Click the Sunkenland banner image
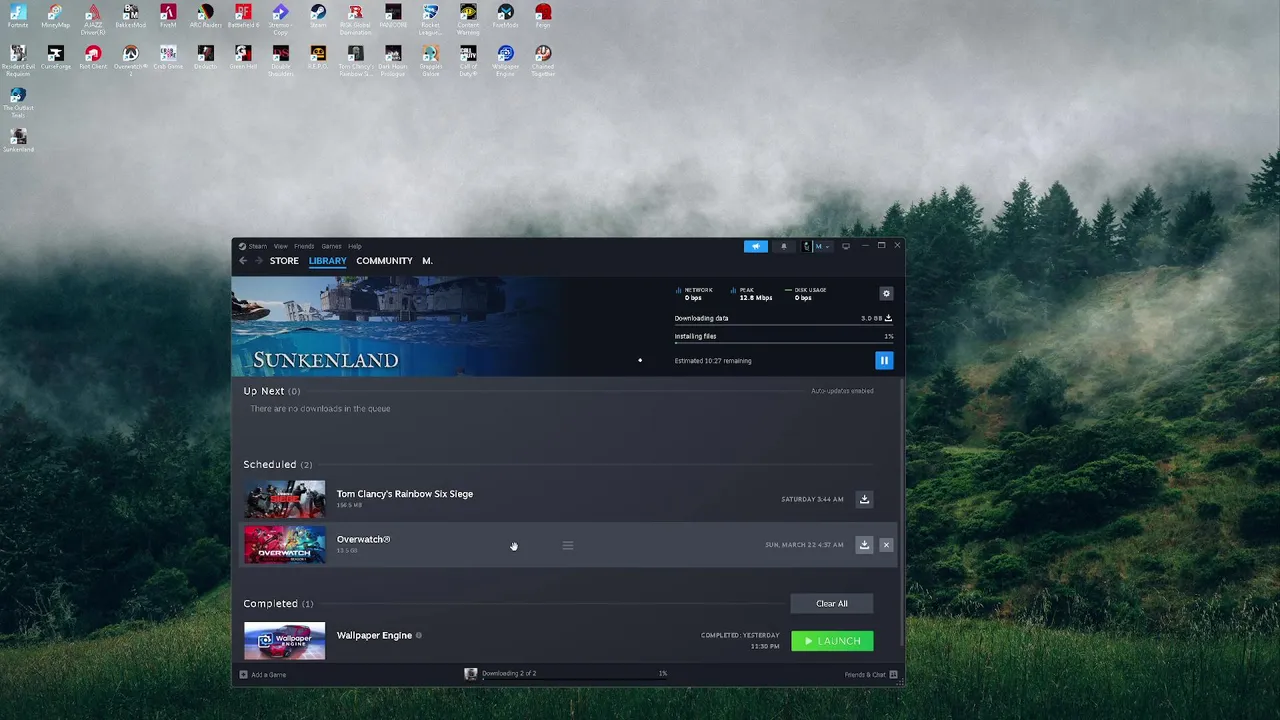Image resolution: width=1280 pixels, height=720 pixels. pyautogui.click(x=394, y=326)
